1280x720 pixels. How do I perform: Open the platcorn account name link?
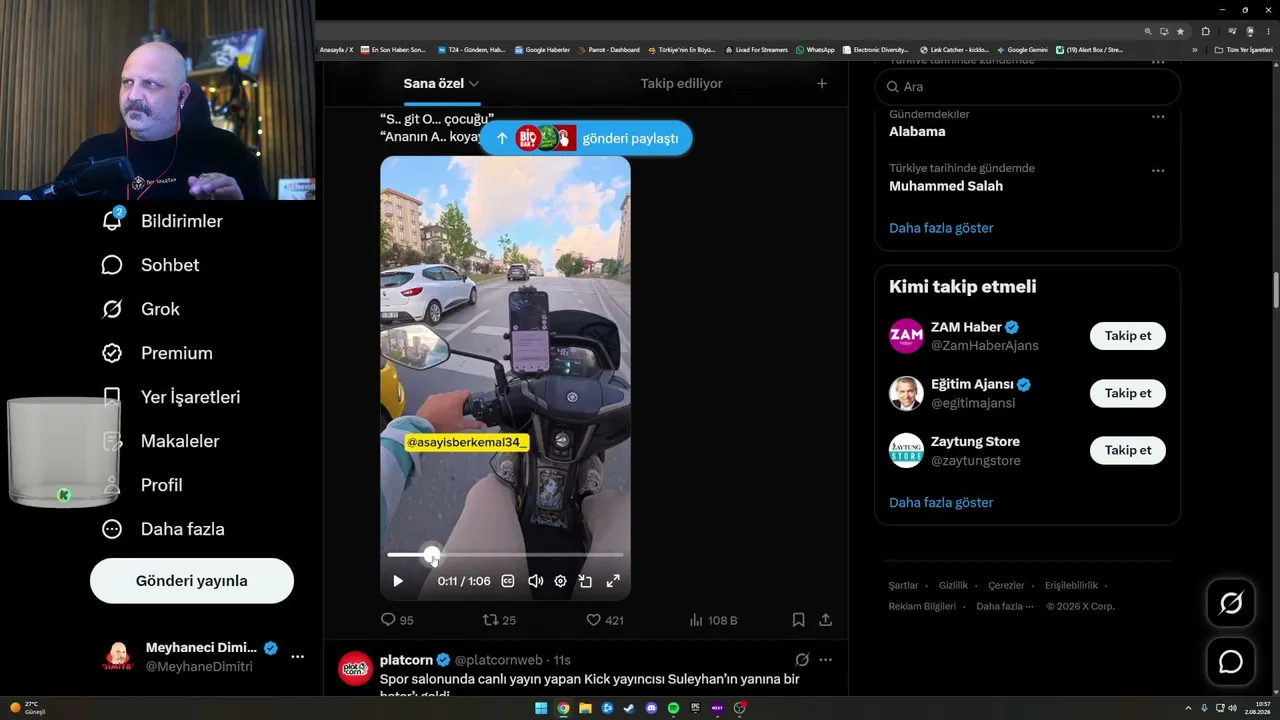(407, 660)
